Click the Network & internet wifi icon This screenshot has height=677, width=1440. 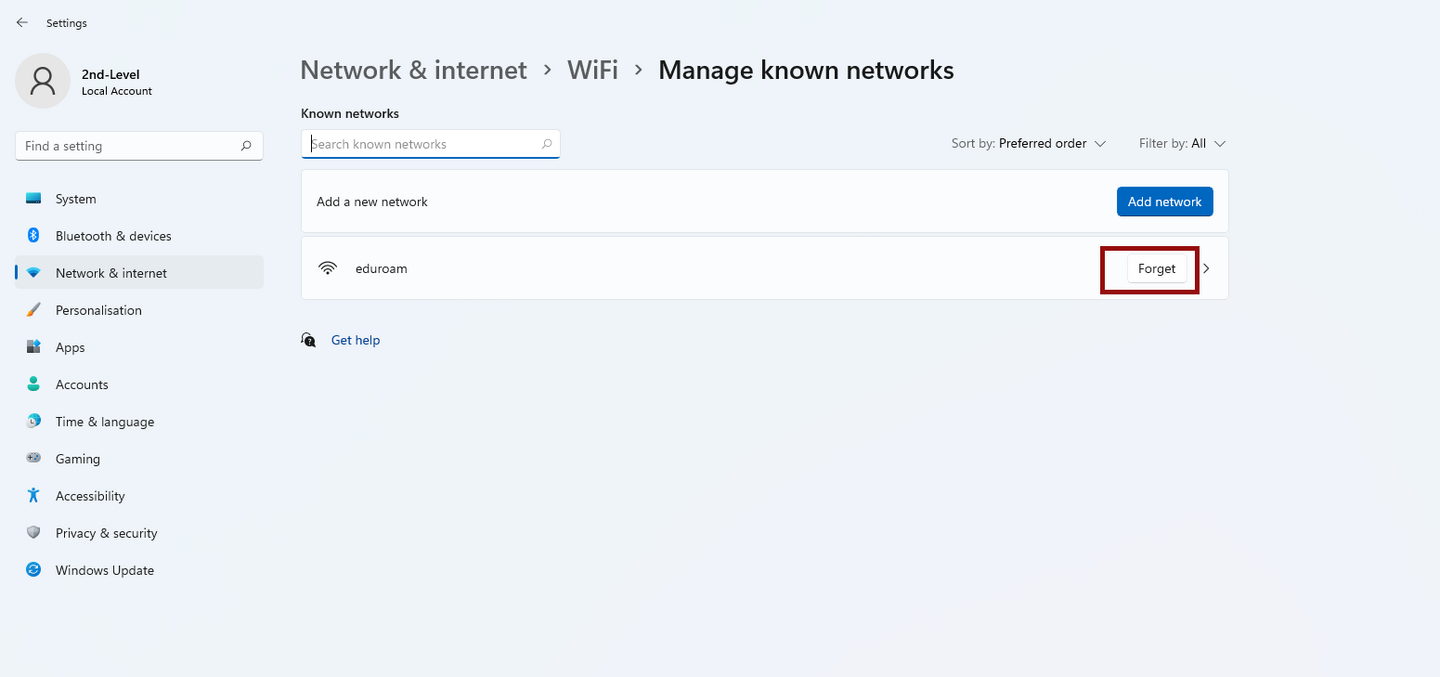(x=34, y=273)
